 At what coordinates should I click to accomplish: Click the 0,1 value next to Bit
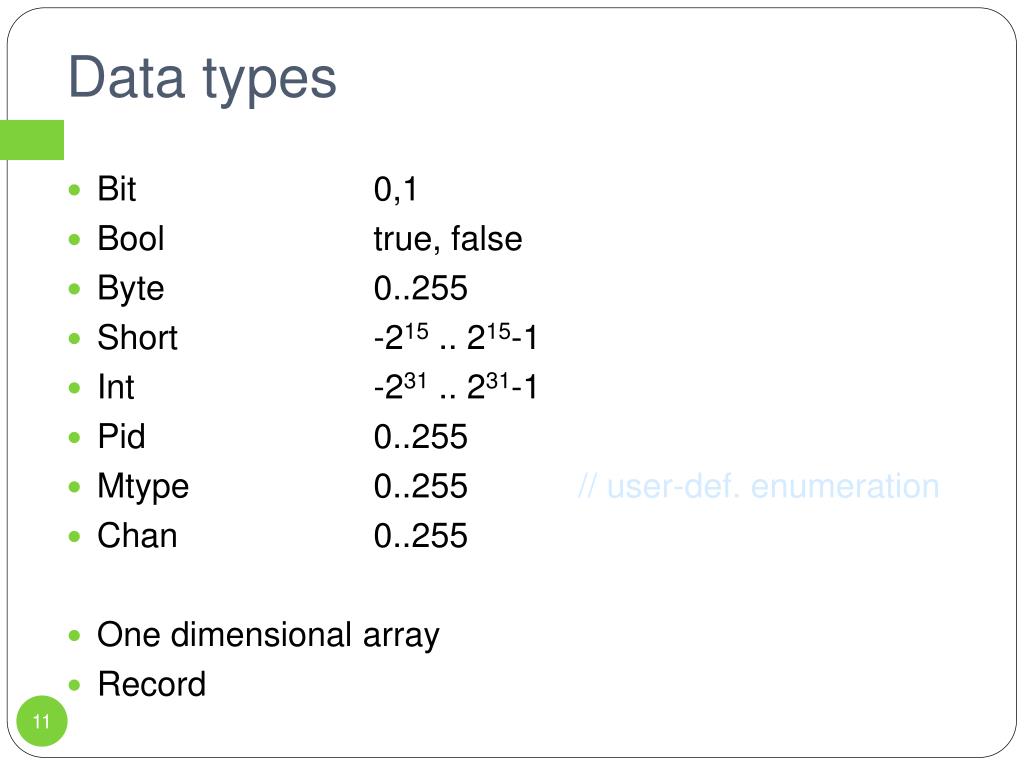tap(395, 190)
